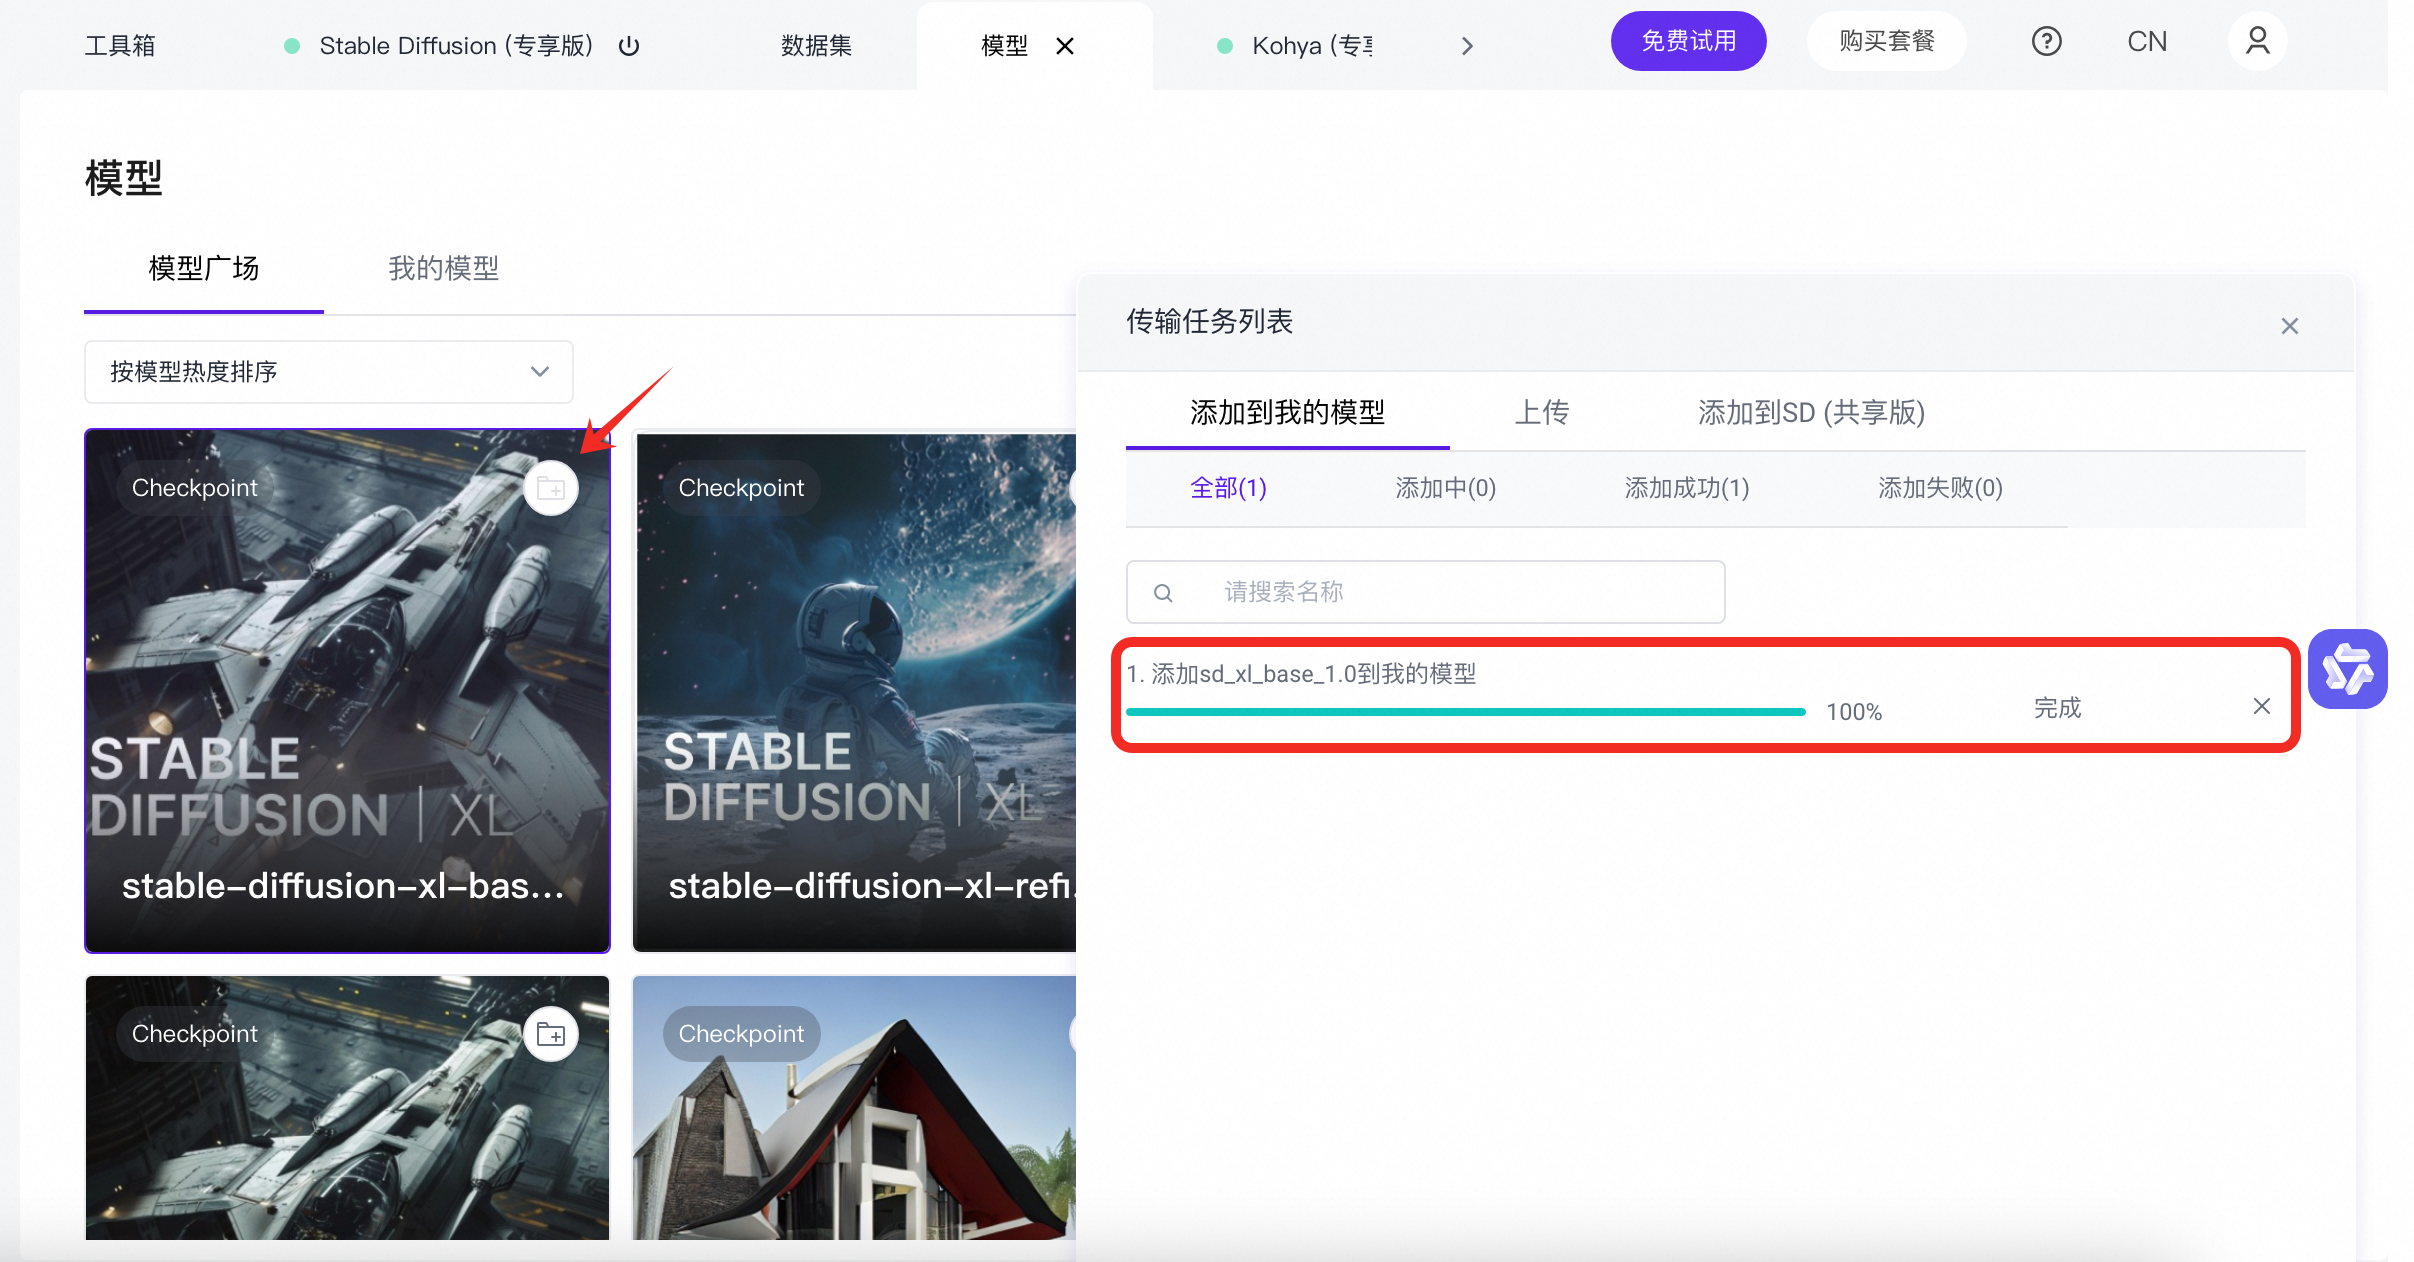Switch to the 我的模型 tab
This screenshot has width=2414, height=1262.
pyautogui.click(x=443, y=268)
